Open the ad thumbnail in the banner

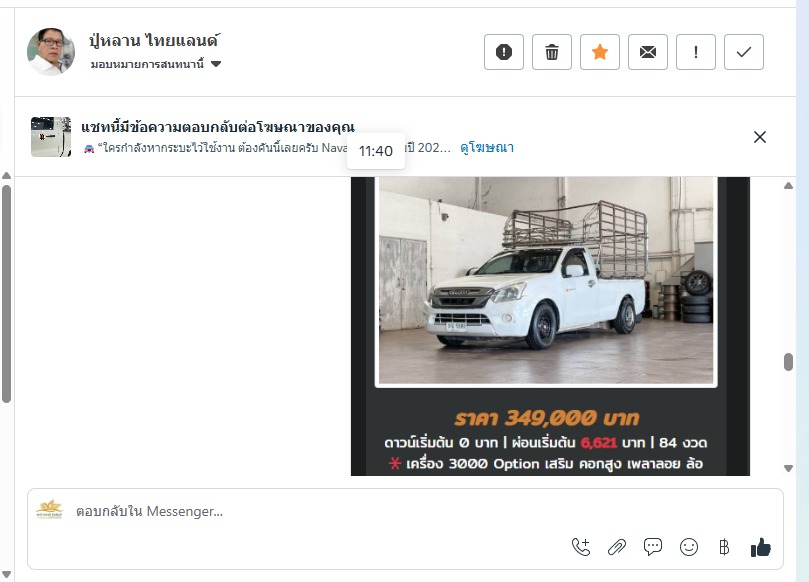51,137
